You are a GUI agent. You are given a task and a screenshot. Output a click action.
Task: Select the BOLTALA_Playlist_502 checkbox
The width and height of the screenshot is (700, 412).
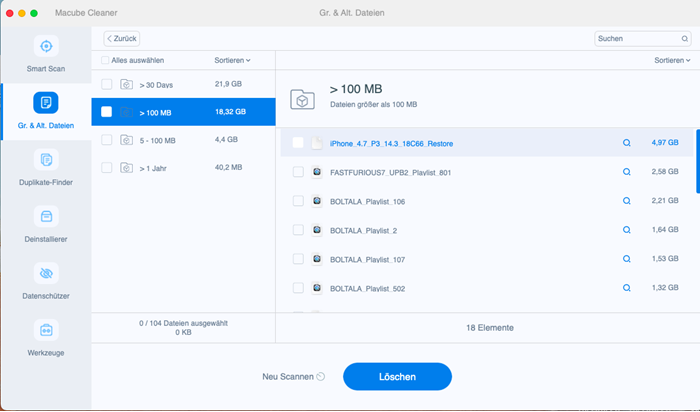pos(298,288)
